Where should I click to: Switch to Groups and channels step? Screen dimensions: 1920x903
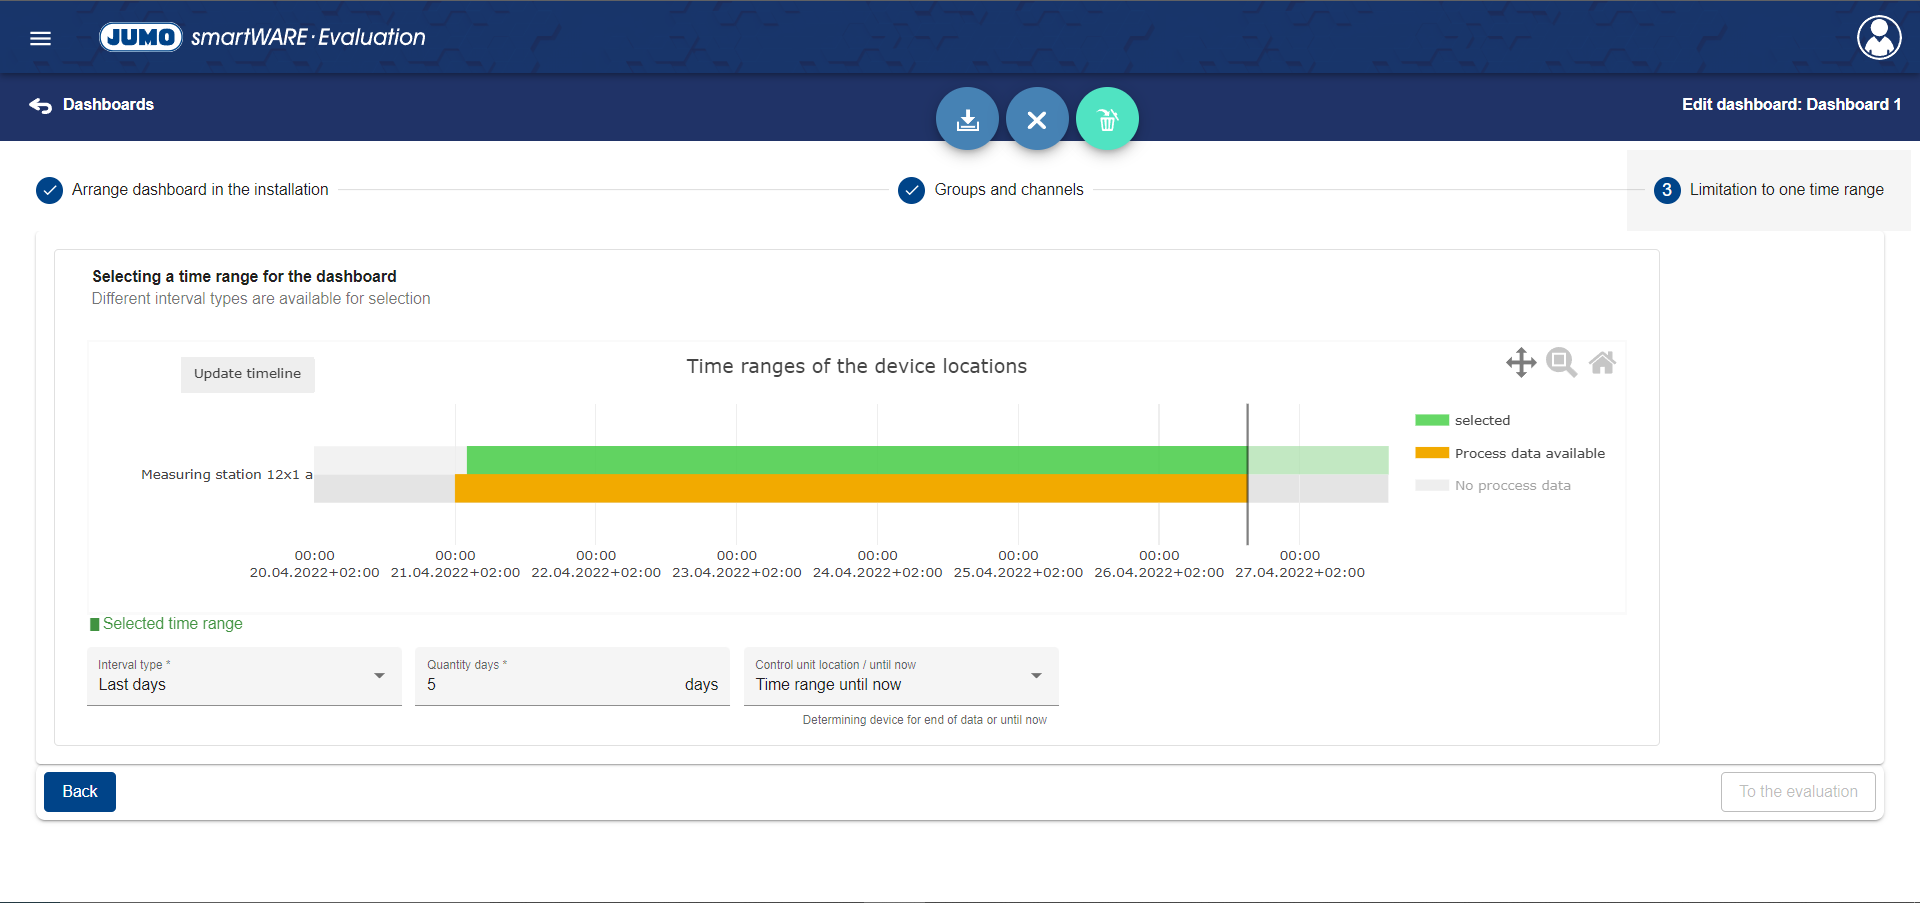[1008, 190]
